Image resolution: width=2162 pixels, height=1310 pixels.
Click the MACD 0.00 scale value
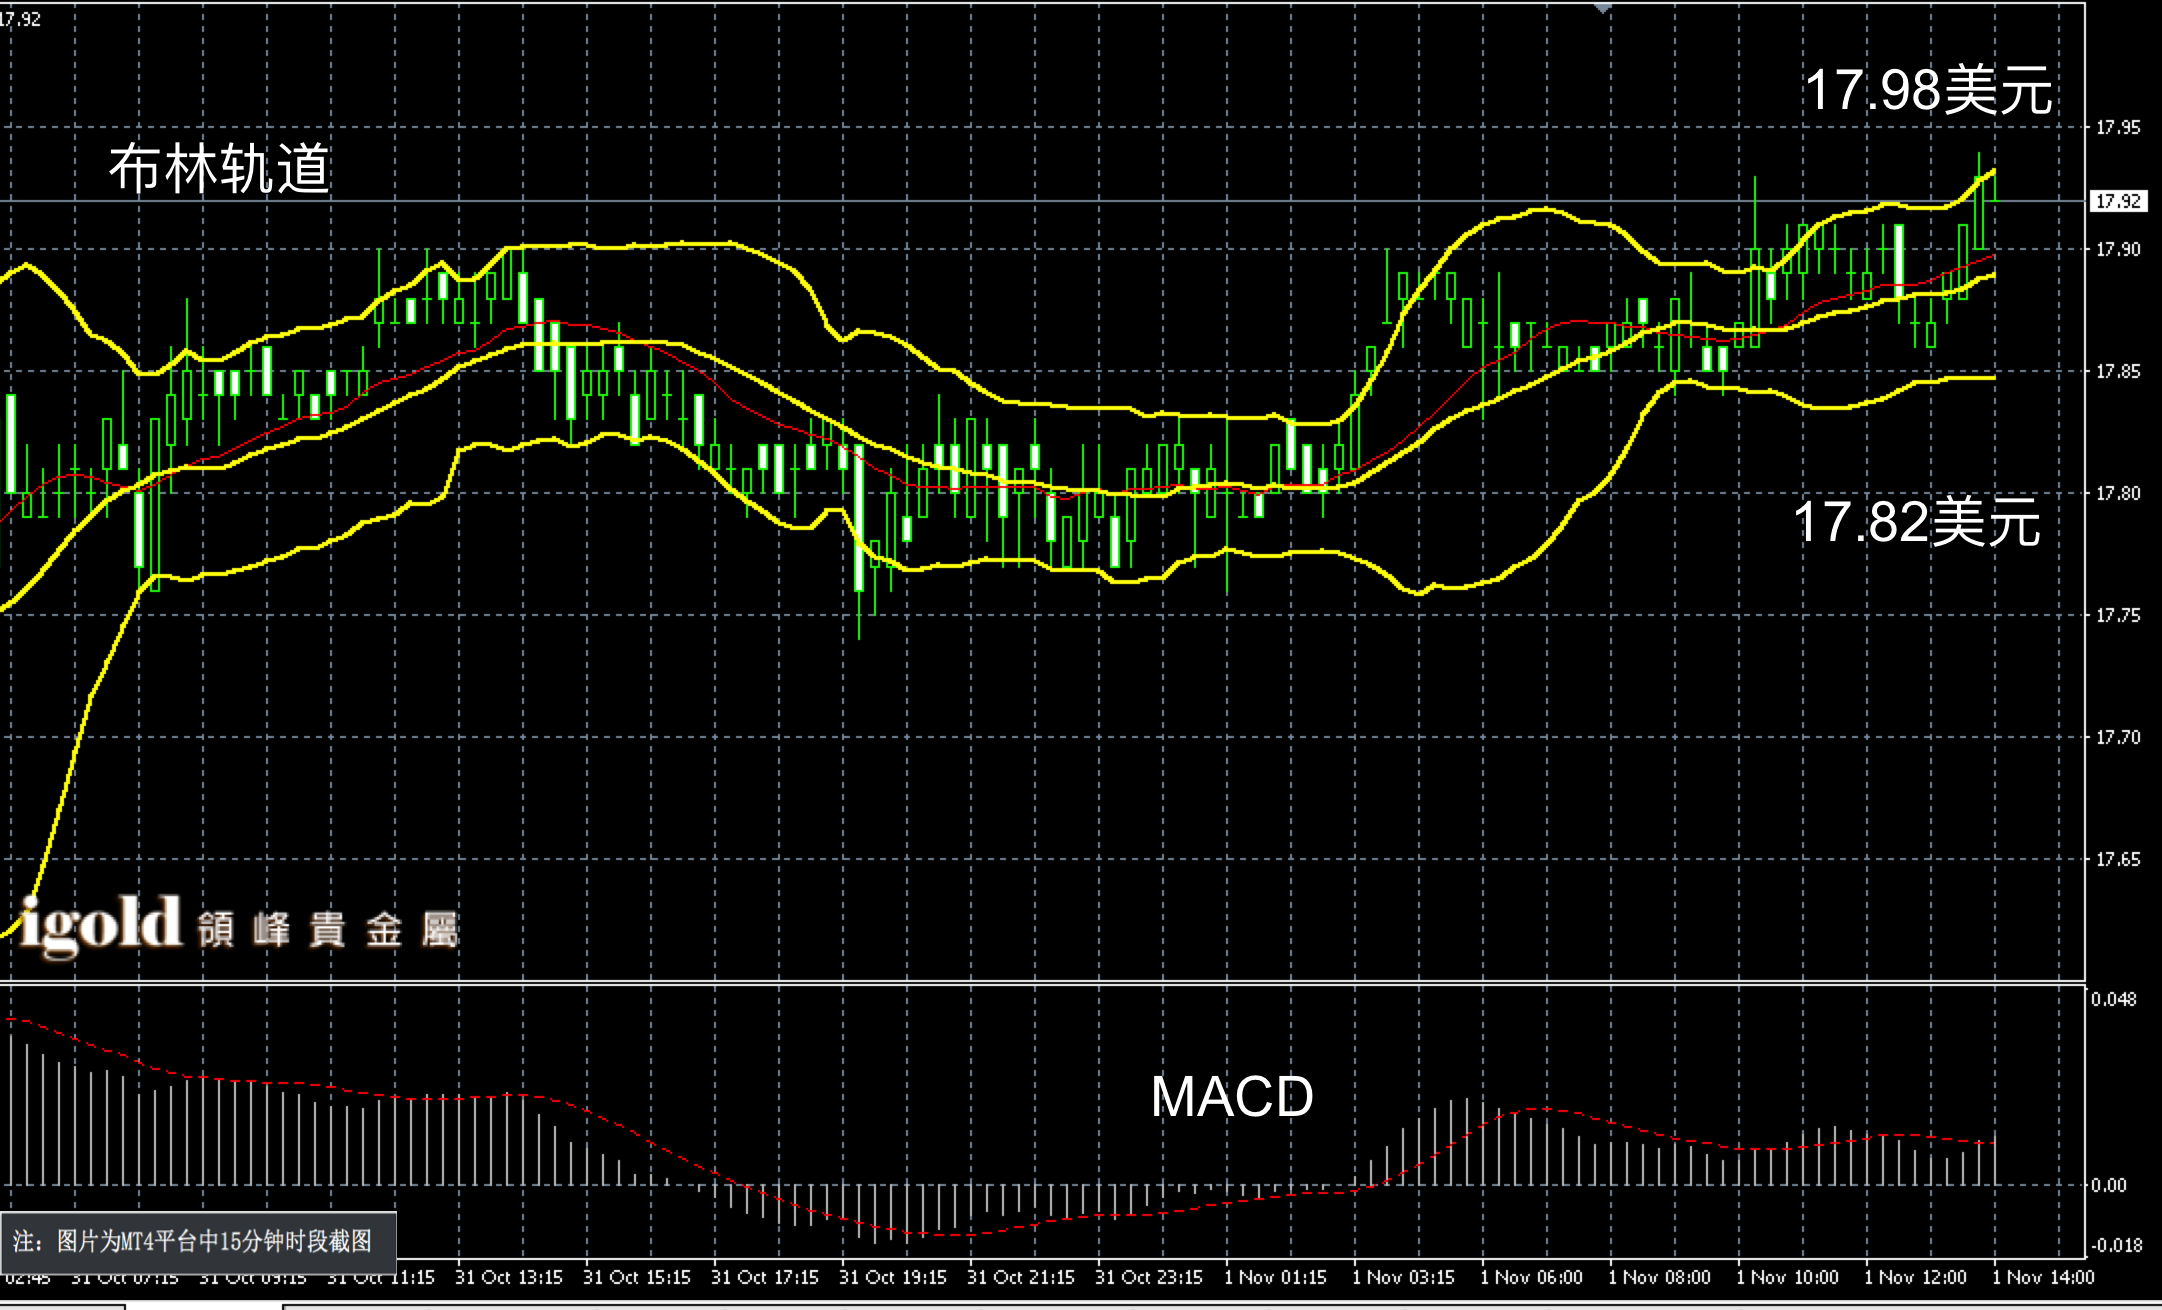[2108, 1185]
